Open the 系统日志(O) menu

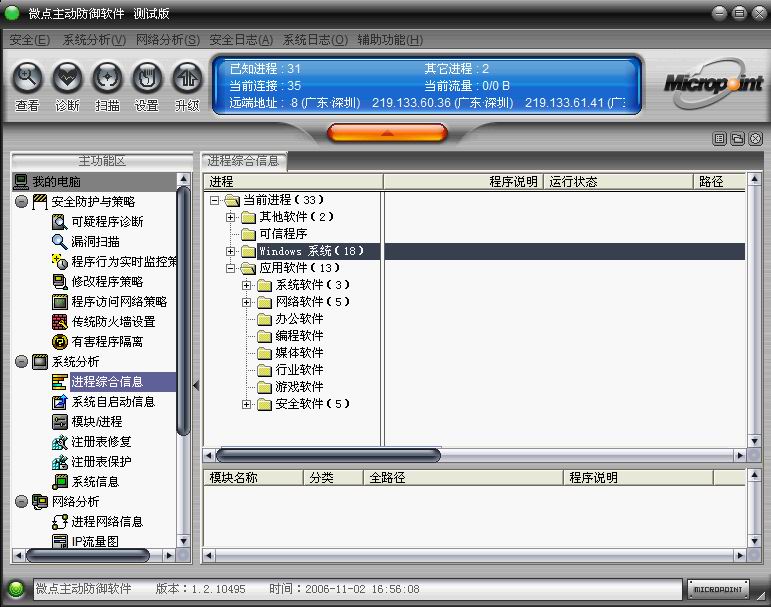tap(315, 40)
